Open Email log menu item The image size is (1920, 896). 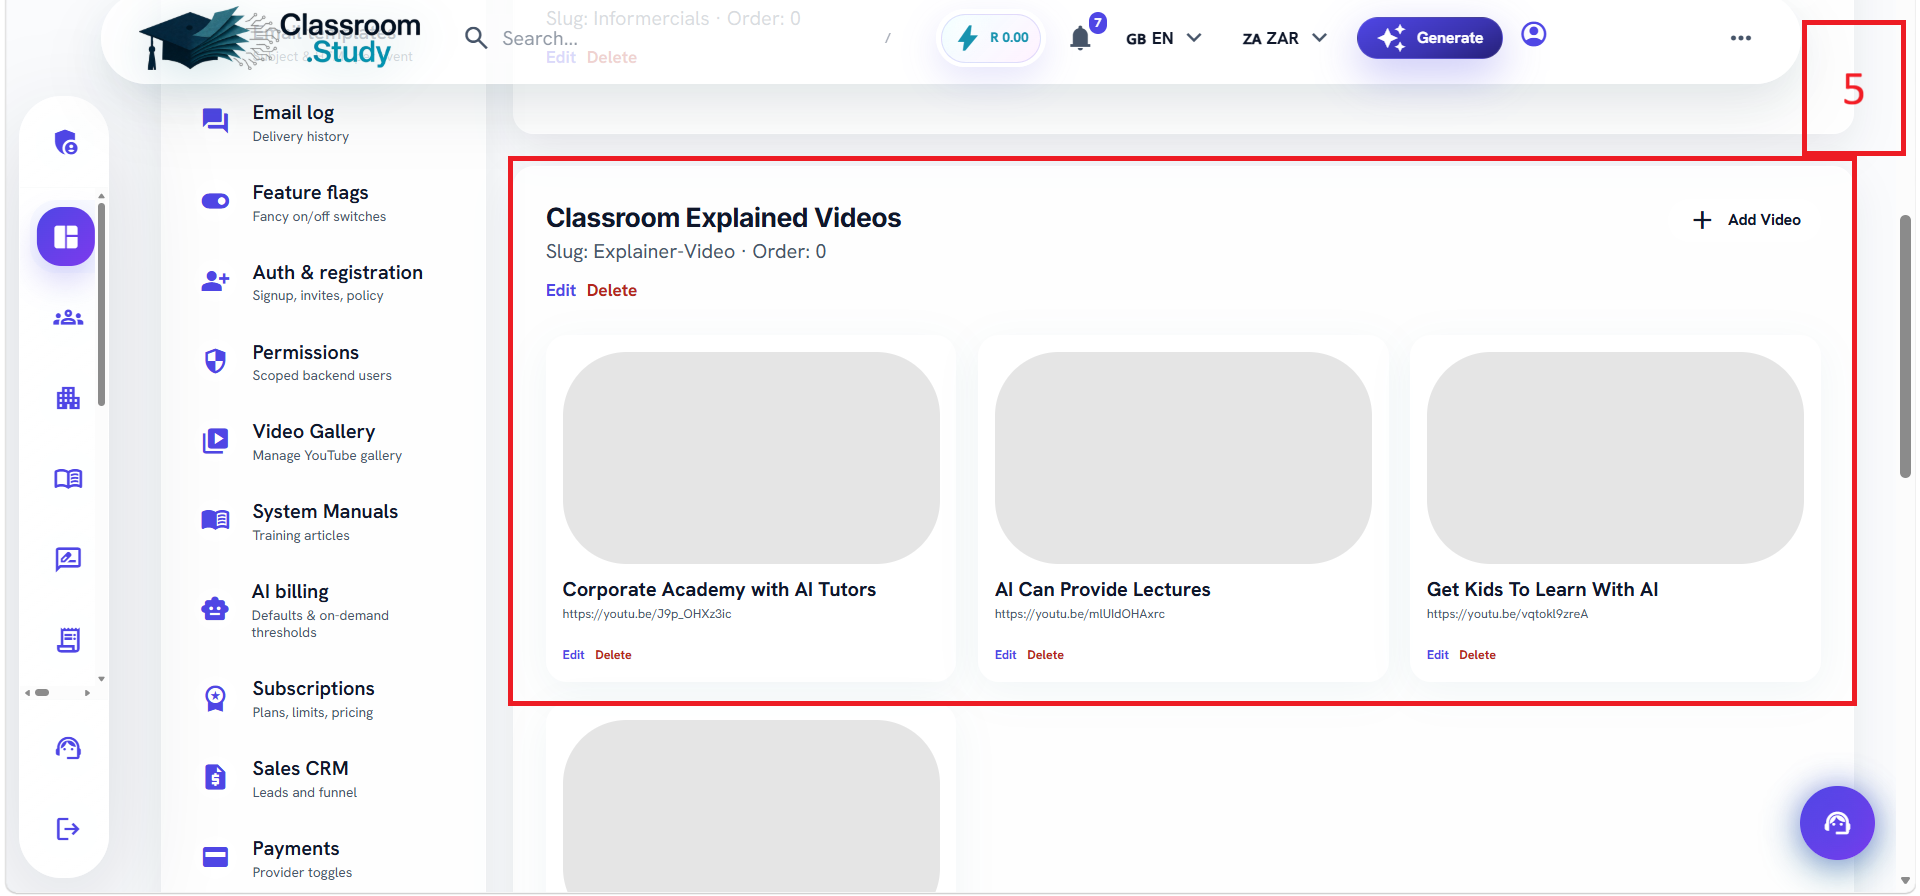click(323, 123)
